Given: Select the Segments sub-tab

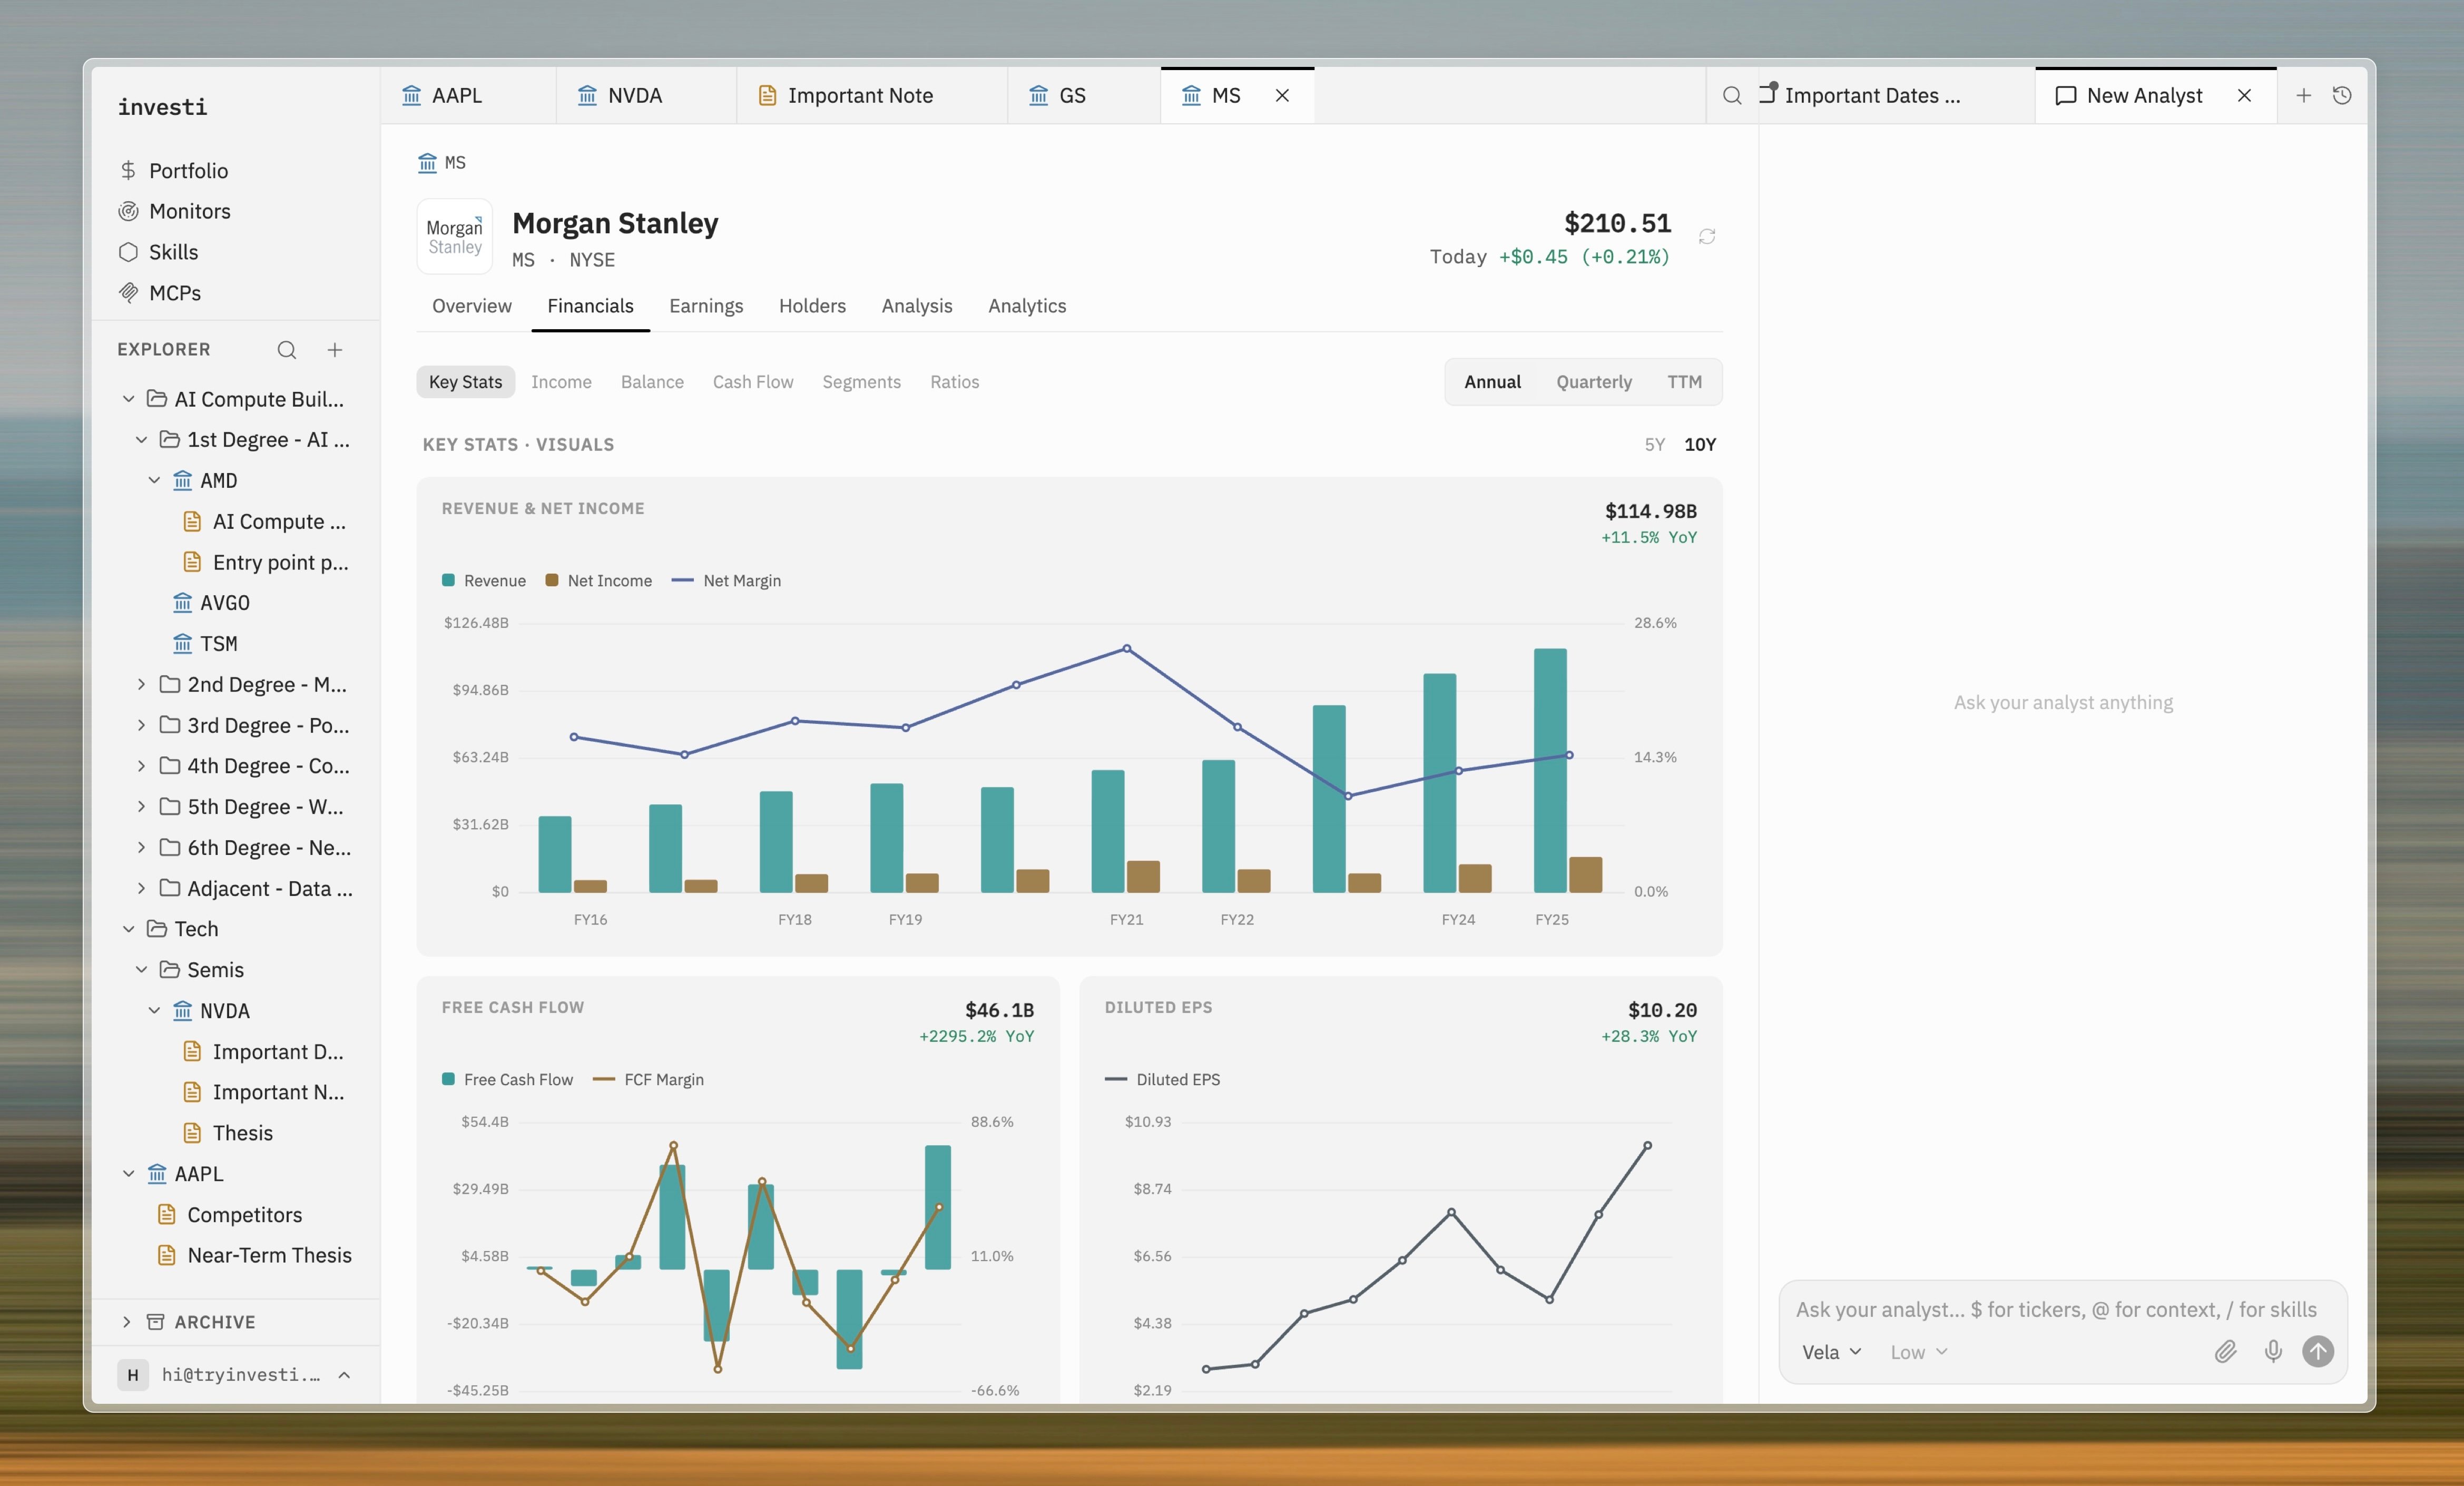Looking at the screenshot, I should click(x=861, y=382).
